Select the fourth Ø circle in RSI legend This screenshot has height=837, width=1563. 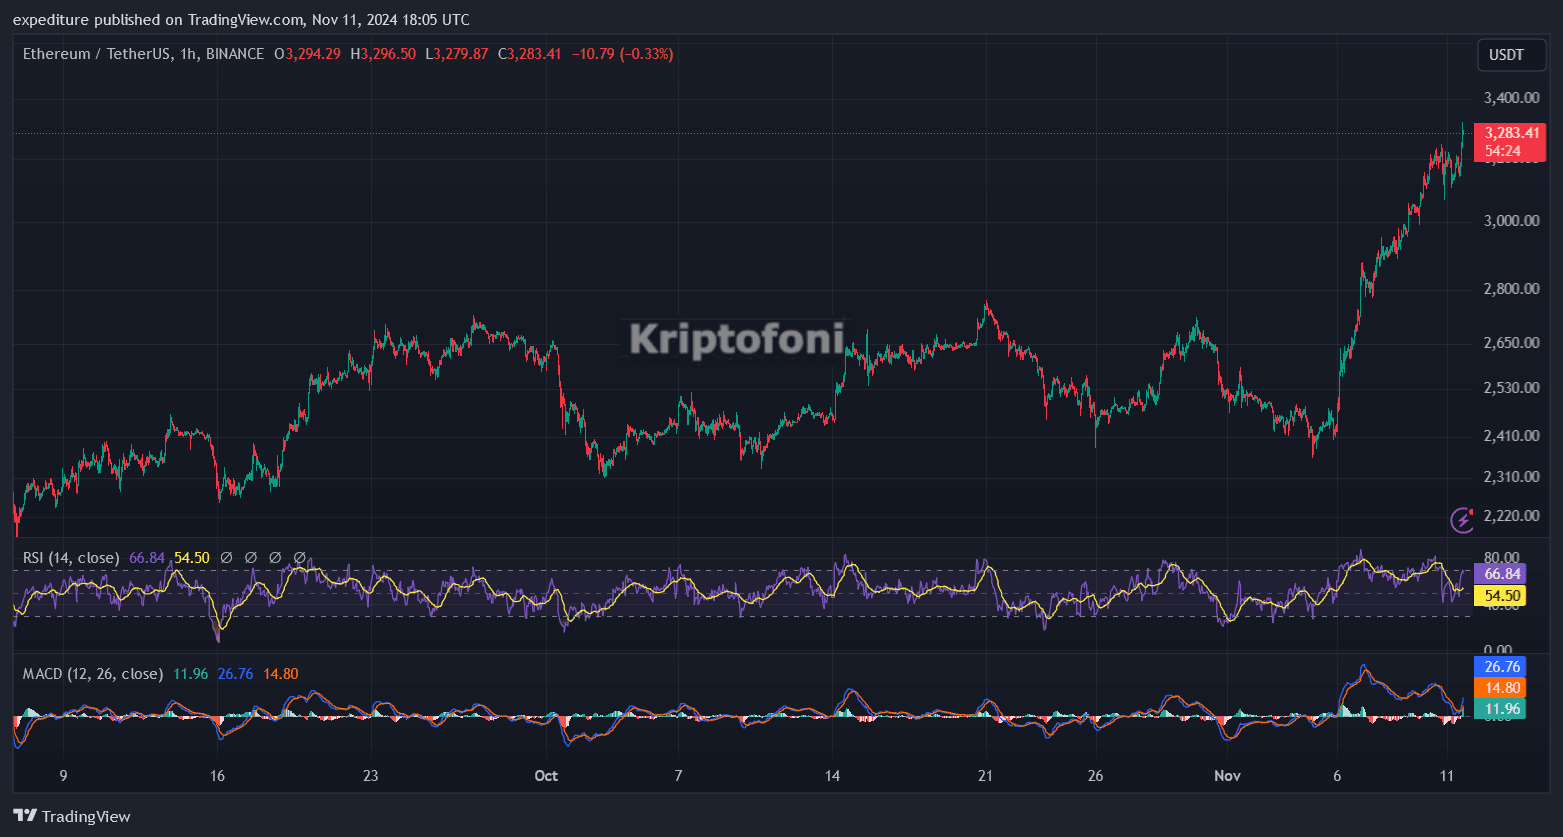pos(300,558)
